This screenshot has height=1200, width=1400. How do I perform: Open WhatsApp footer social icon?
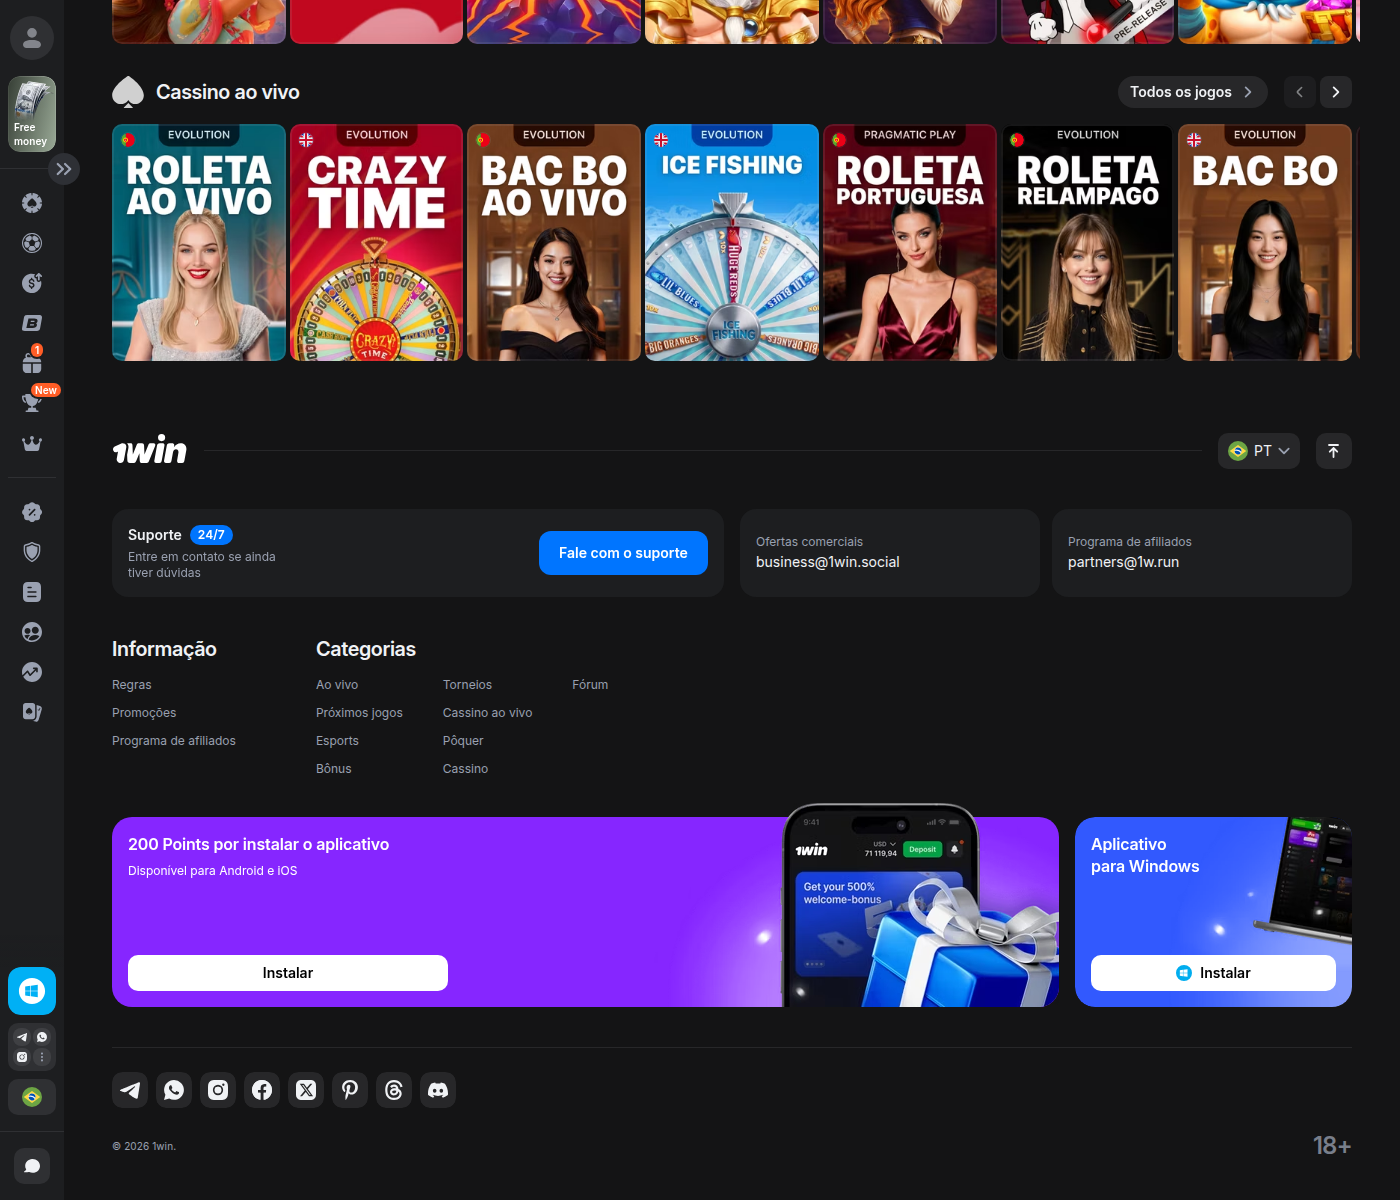[x=174, y=1090]
